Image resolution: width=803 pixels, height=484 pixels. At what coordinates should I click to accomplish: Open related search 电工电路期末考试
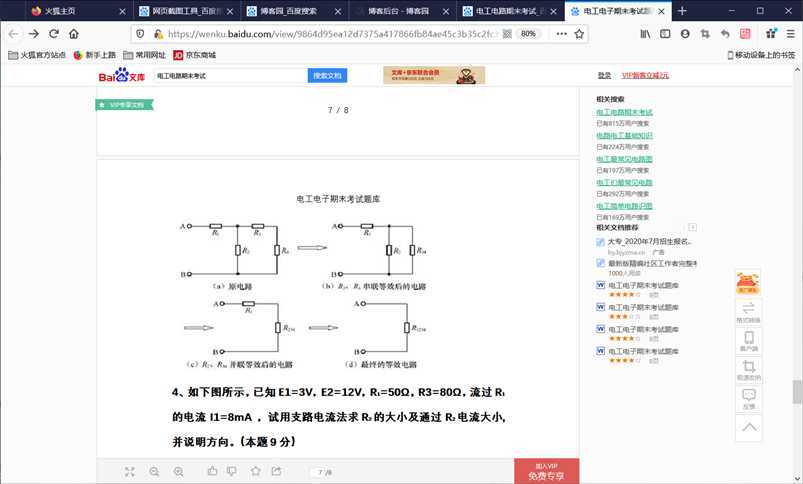coord(624,112)
